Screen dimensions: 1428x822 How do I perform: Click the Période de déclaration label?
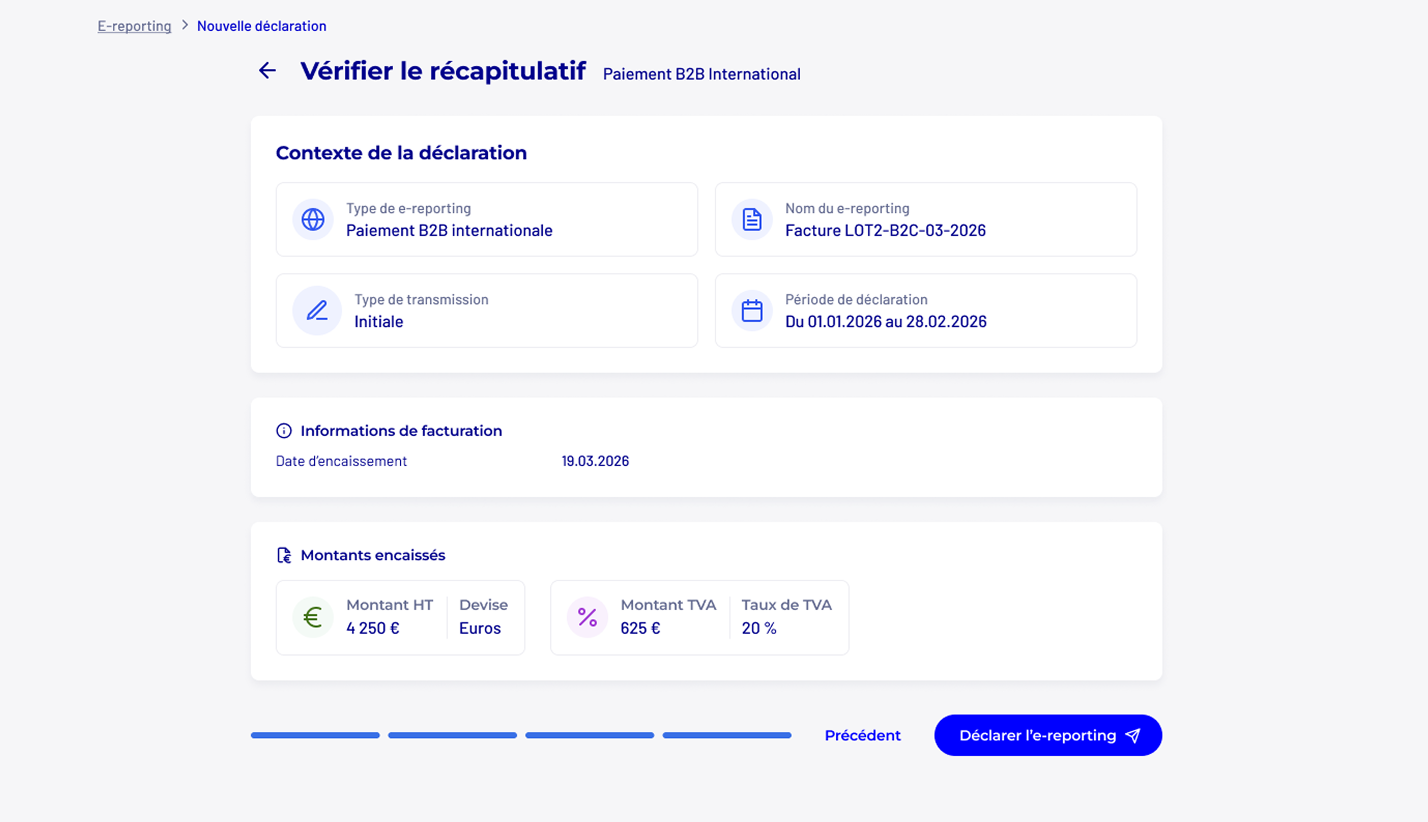click(x=856, y=300)
